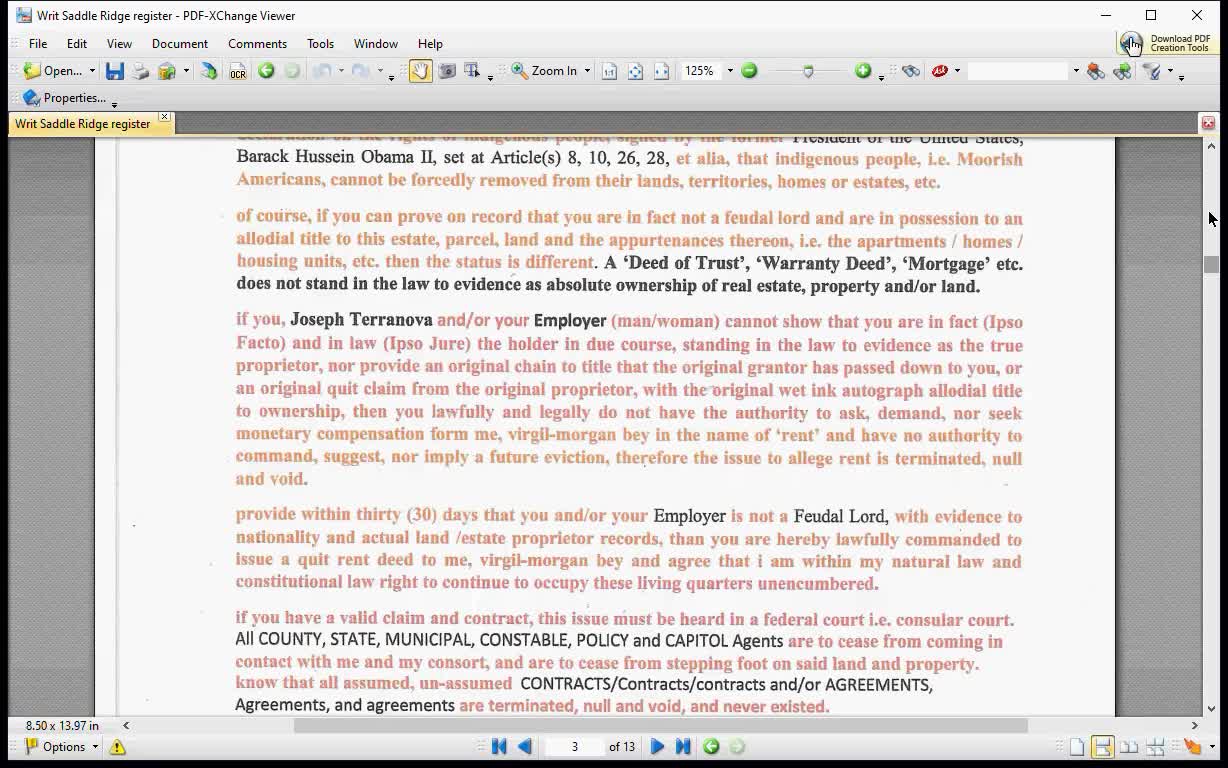Open the Undo history dropdown arrow
The image size is (1228, 768).
[x=340, y=71]
